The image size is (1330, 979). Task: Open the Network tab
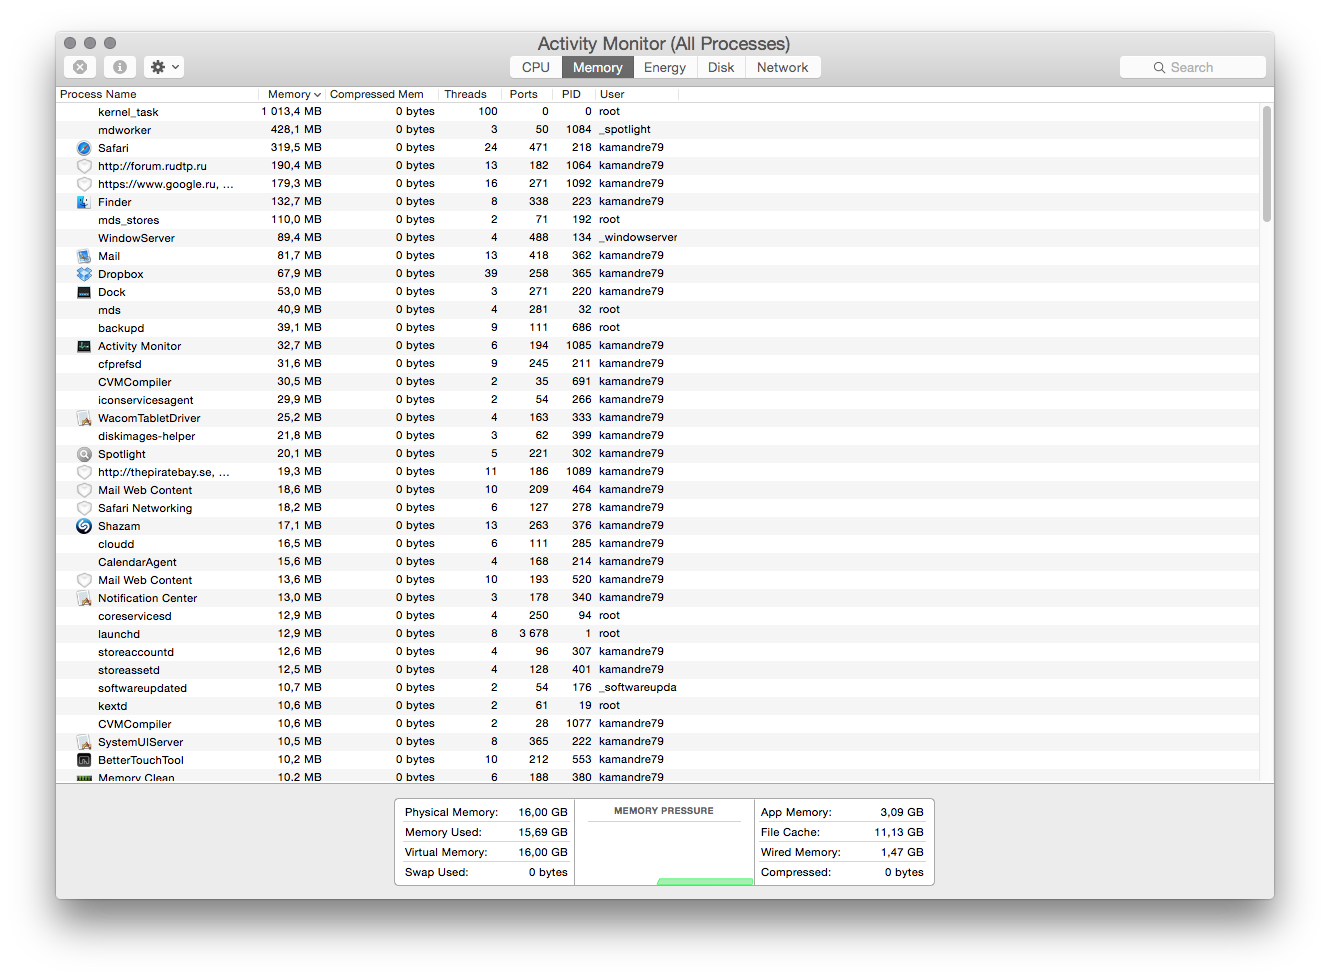click(783, 67)
